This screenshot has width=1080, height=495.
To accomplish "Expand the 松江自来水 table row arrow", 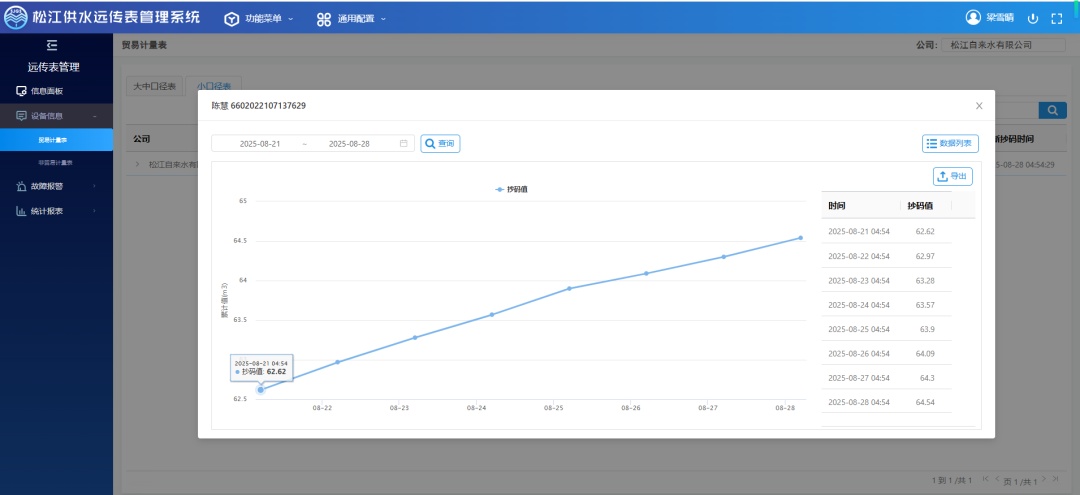I will (136, 165).
